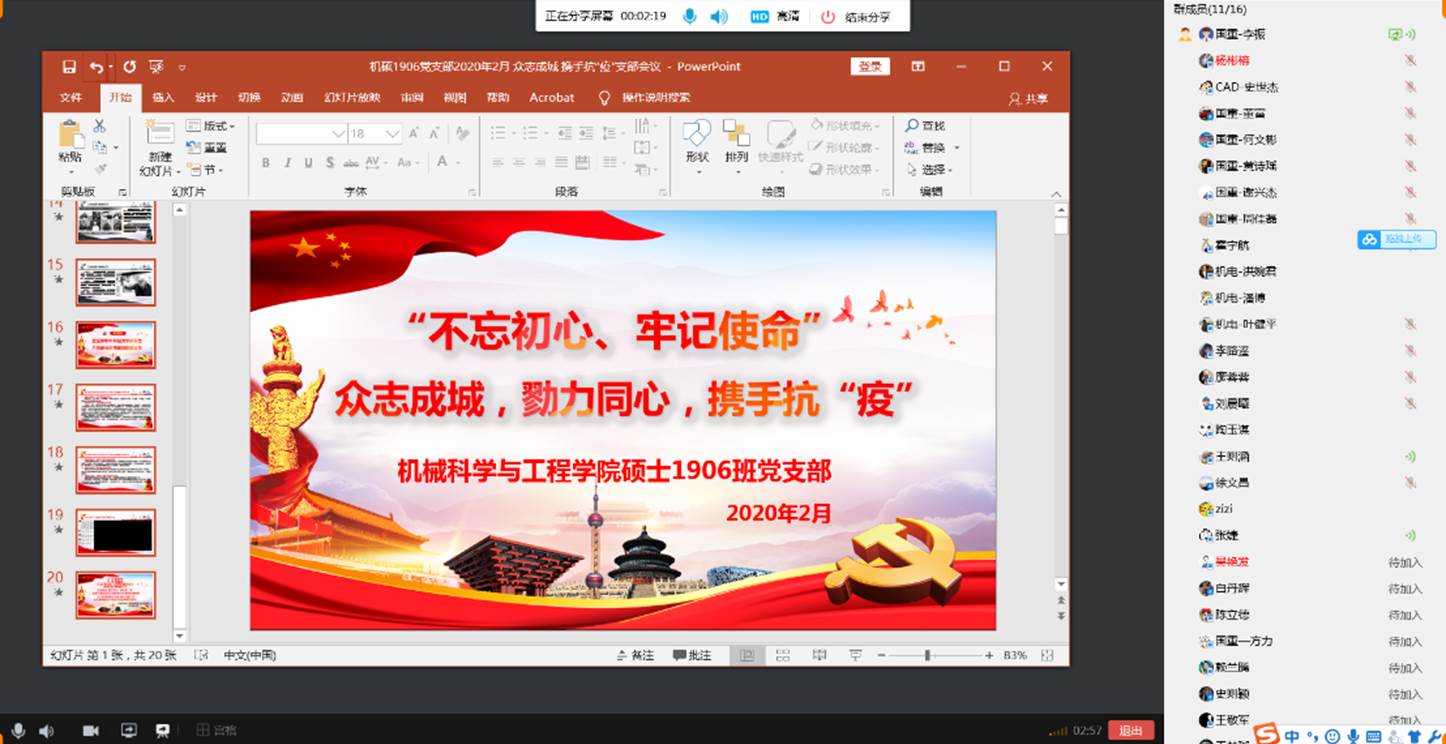Screen dimensions: 1446x744
Task: Open the Acrobat ribbon tab
Action: (552, 98)
